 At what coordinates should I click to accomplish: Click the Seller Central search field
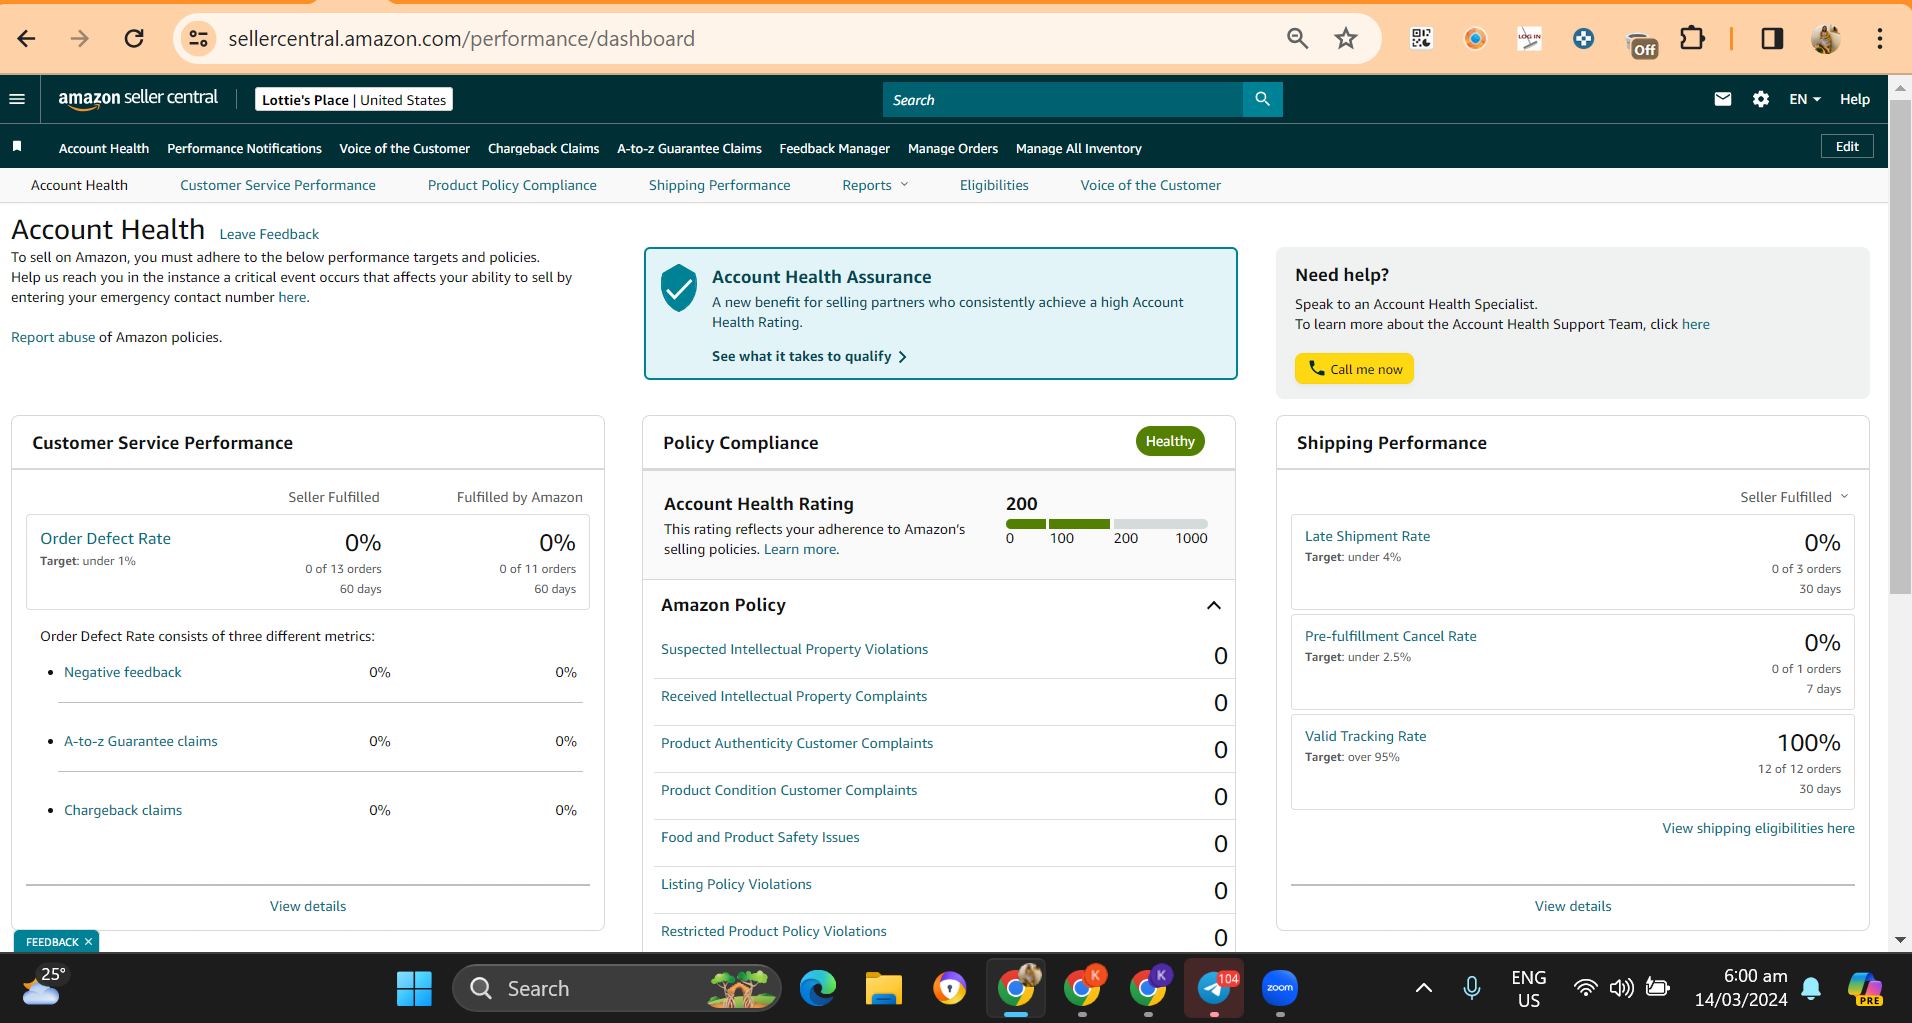click(1063, 99)
